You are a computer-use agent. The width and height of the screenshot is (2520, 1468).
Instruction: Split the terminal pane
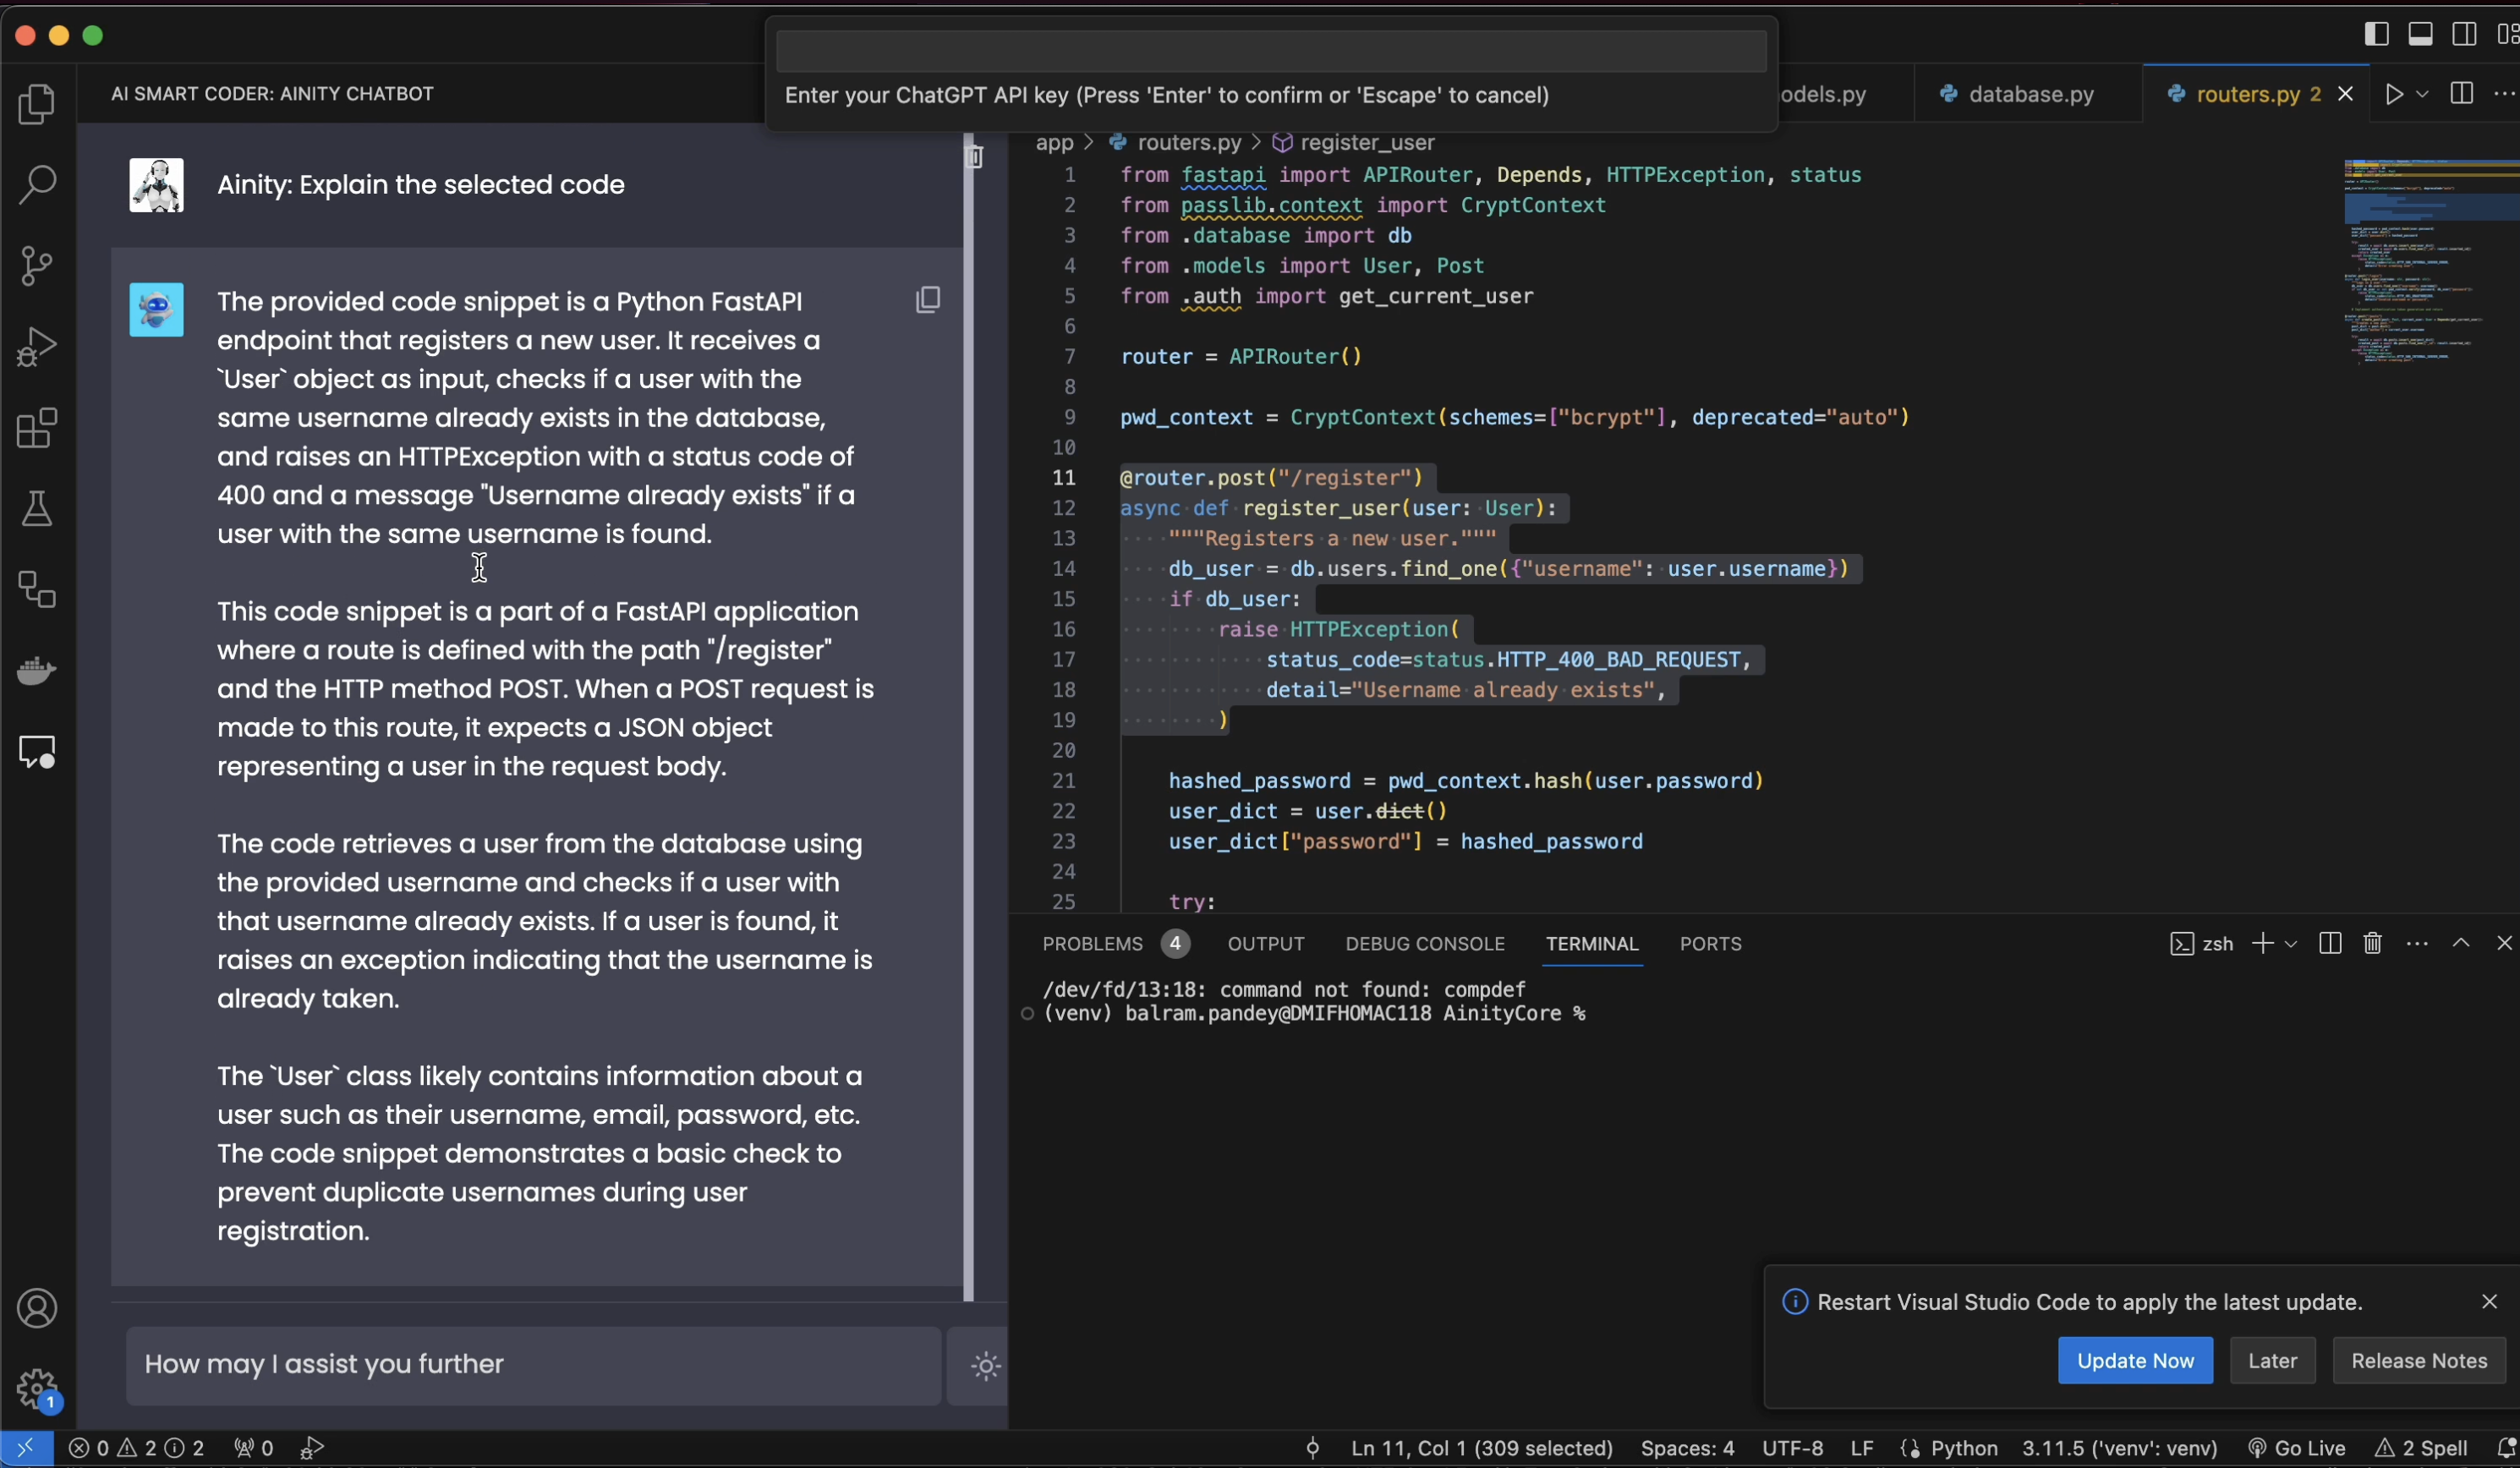2330,943
